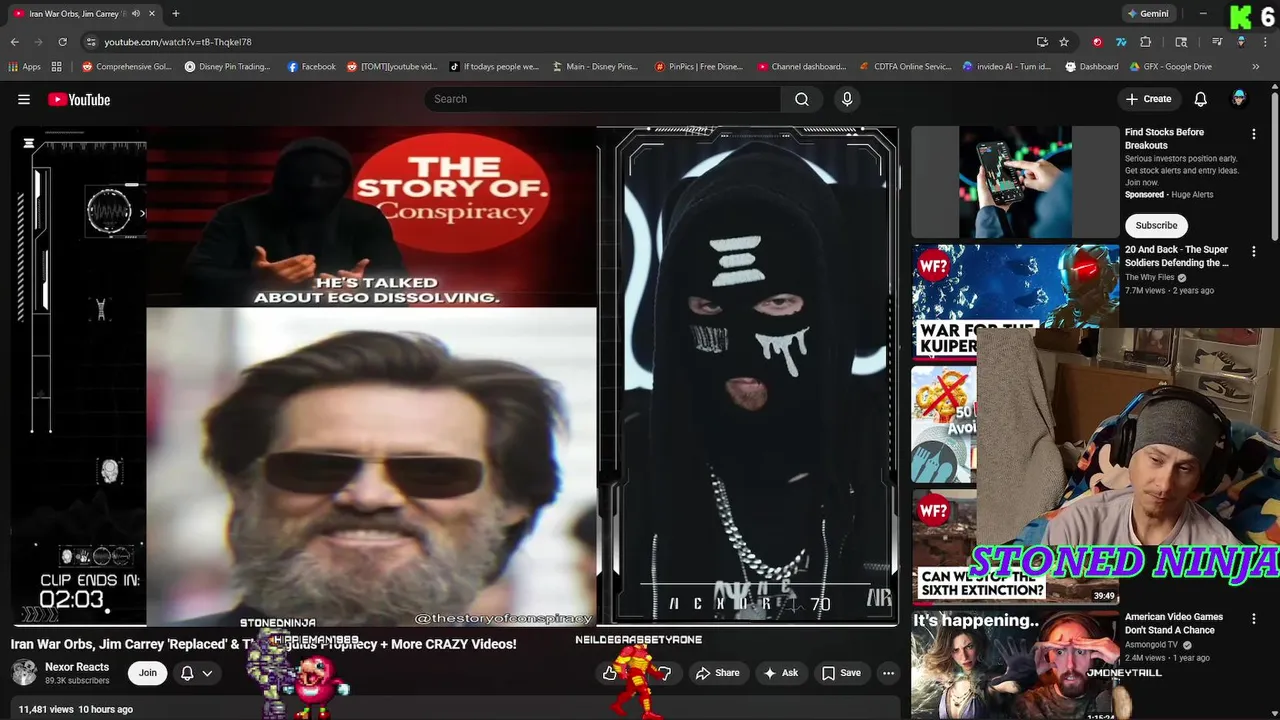1280x720 pixels.
Task: Open the media controls toolbar icon
Action: (x=1217, y=42)
